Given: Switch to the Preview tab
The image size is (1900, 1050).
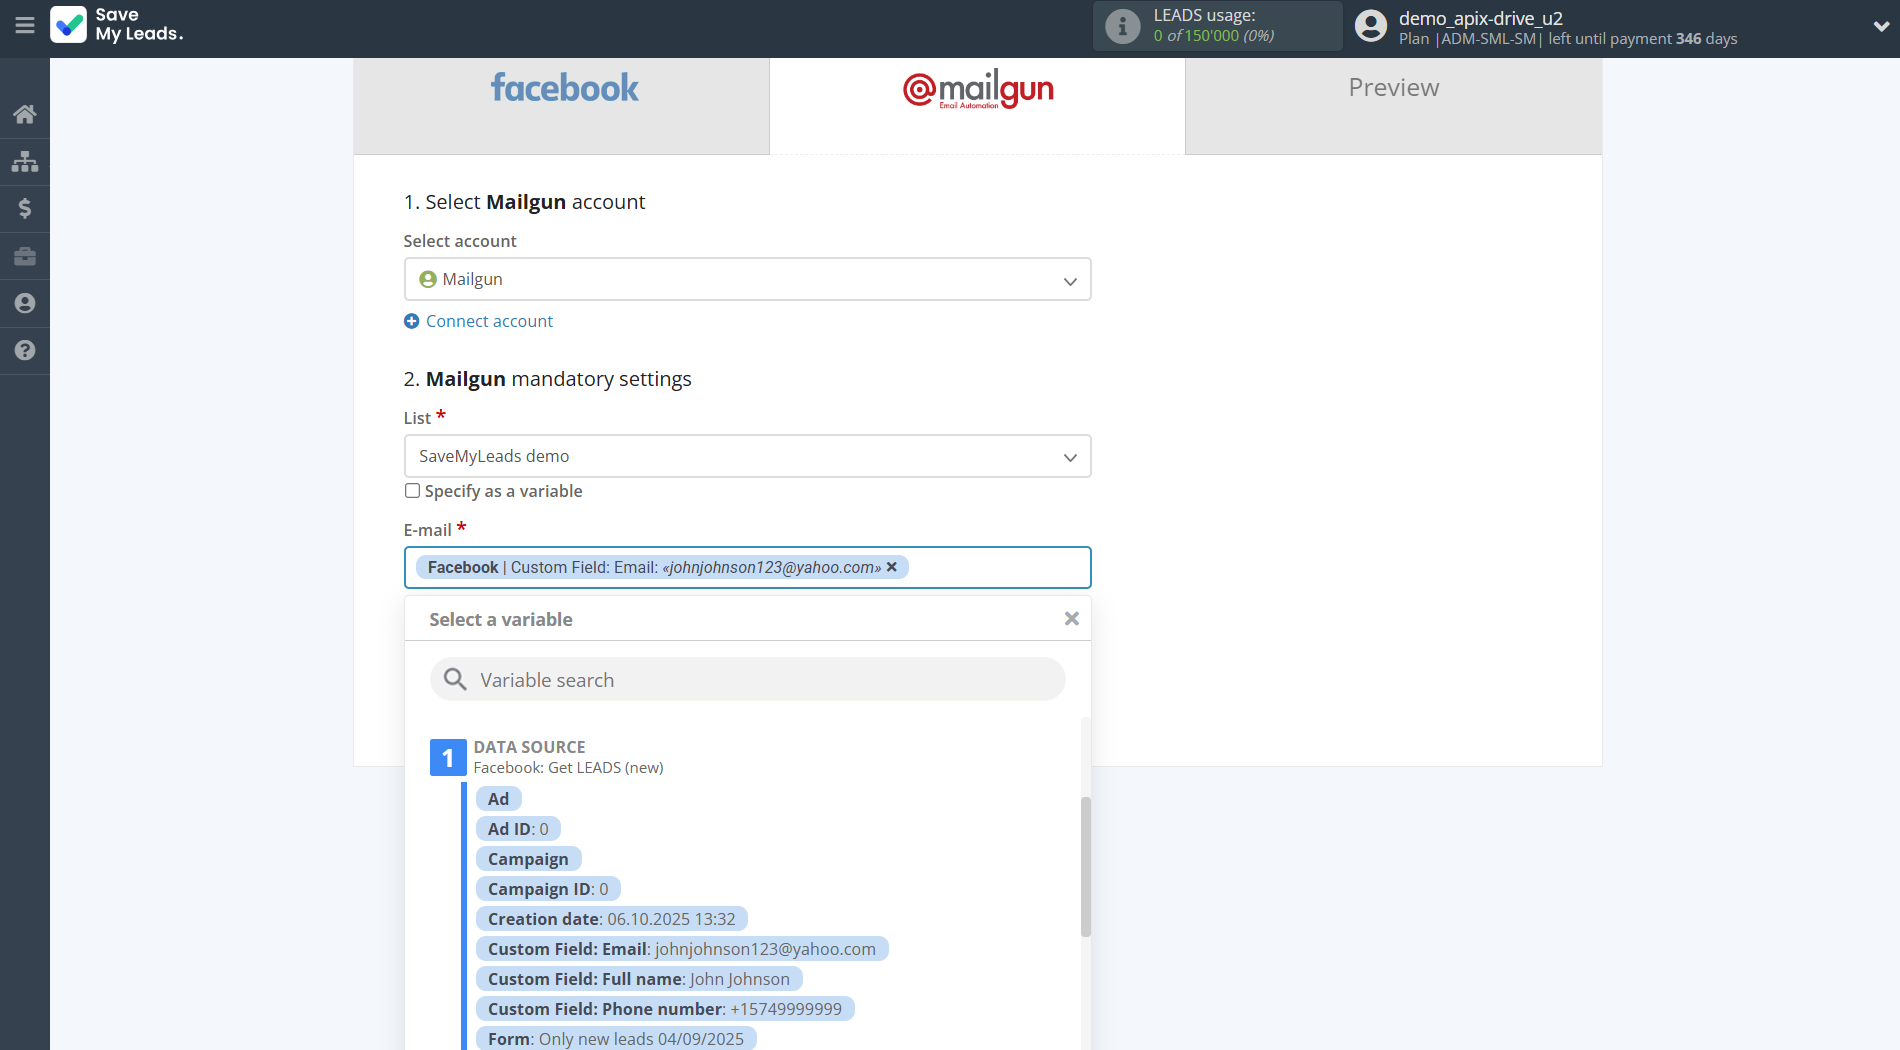Looking at the screenshot, I should pyautogui.click(x=1393, y=88).
